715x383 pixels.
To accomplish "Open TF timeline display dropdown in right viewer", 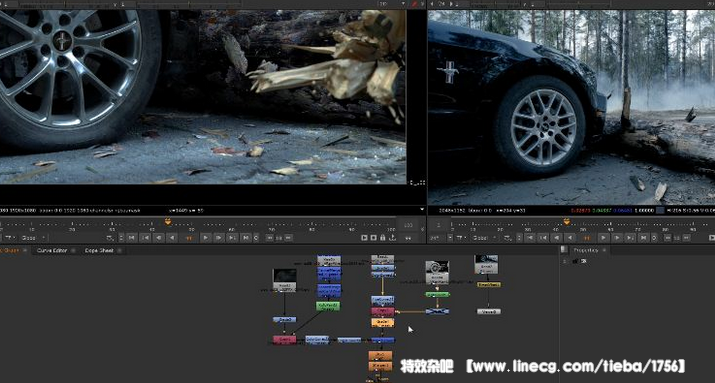I will (461, 238).
